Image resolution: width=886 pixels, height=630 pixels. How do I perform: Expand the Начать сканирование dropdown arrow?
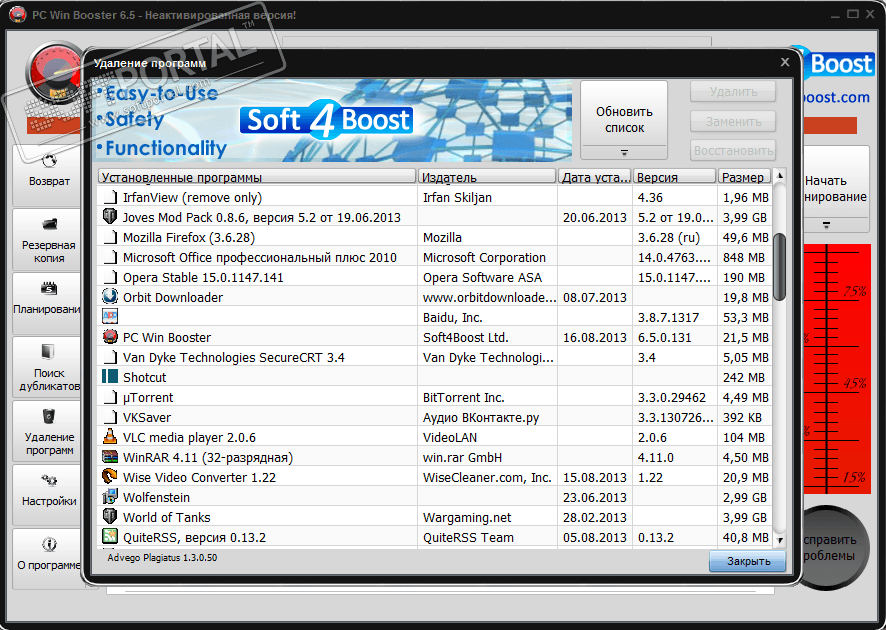[827, 225]
